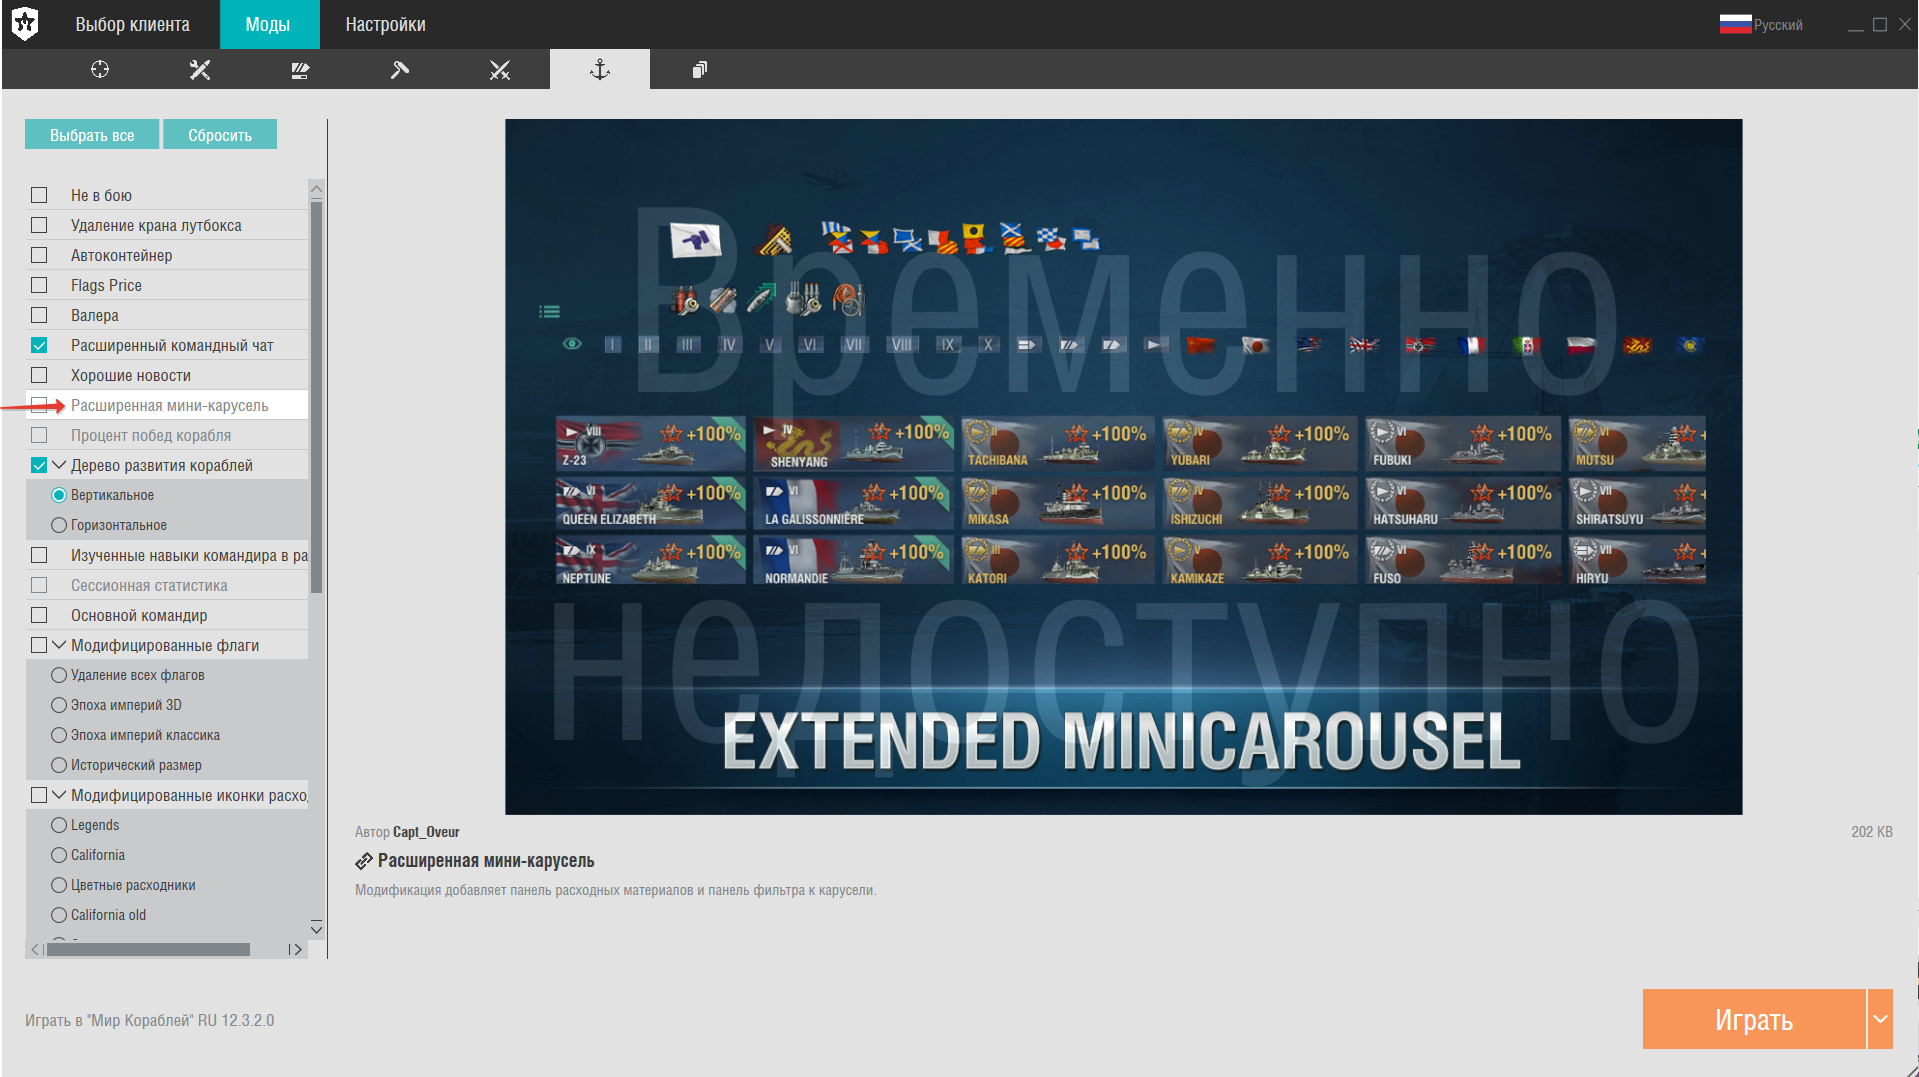The image size is (1919, 1077).
Task: Click mod list scroll down arrow
Action: pos(316,927)
